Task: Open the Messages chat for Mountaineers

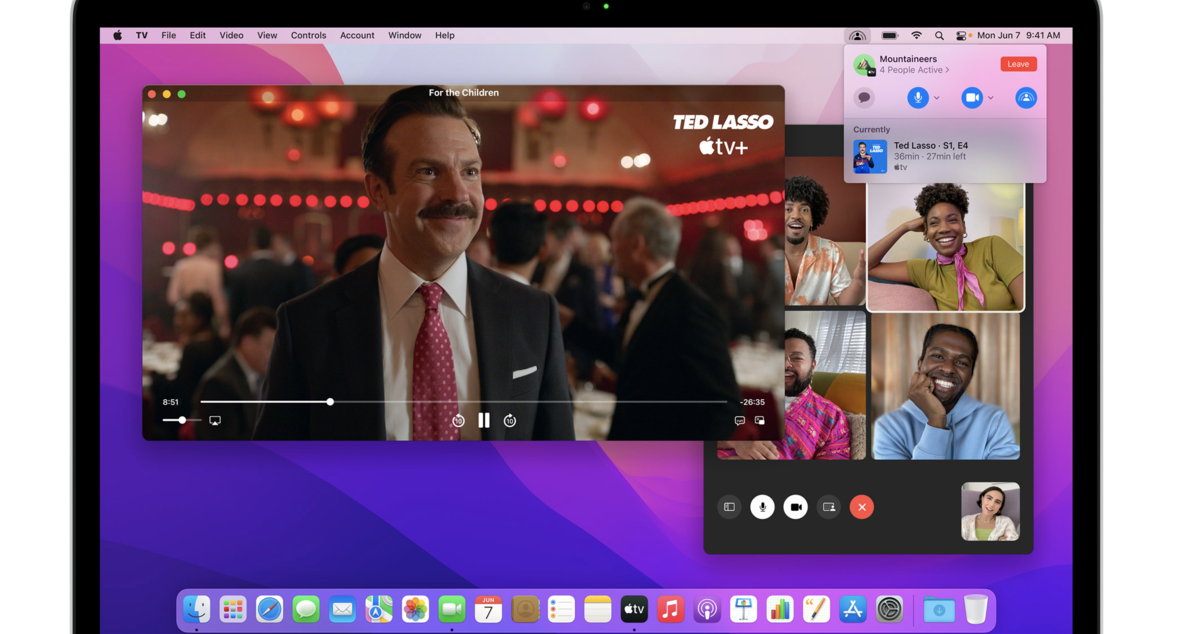Action: pos(864,98)
